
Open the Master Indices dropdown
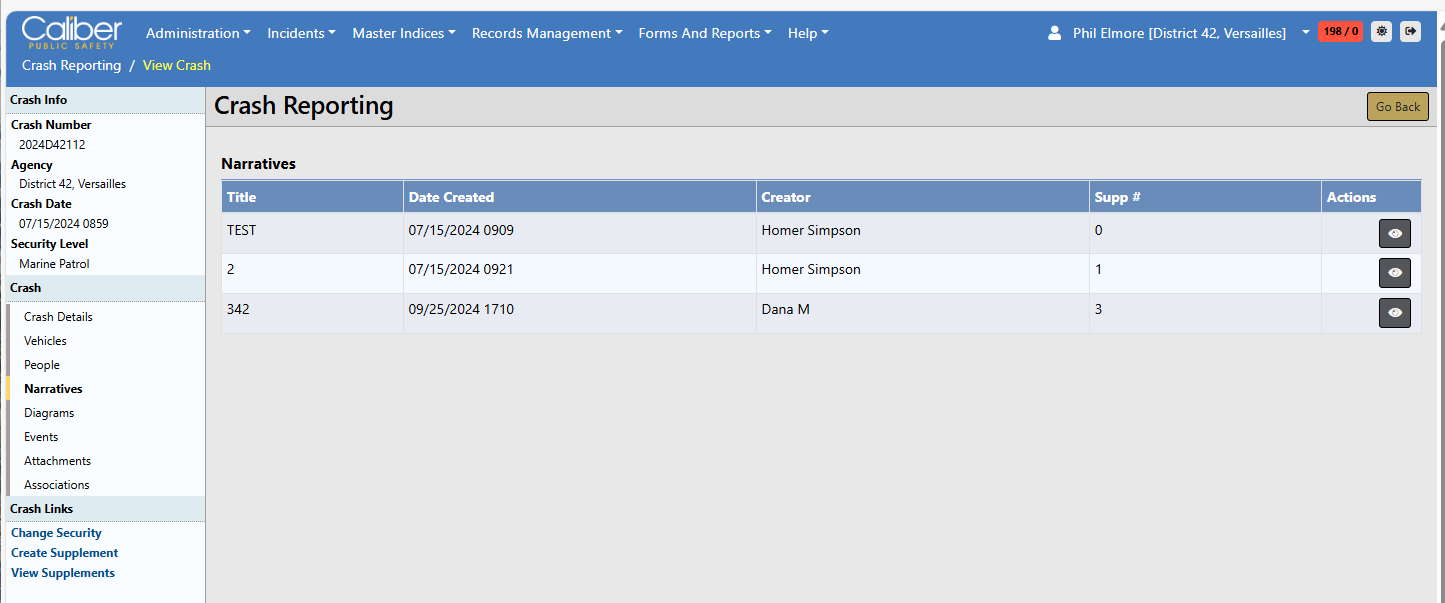(403, 33)
